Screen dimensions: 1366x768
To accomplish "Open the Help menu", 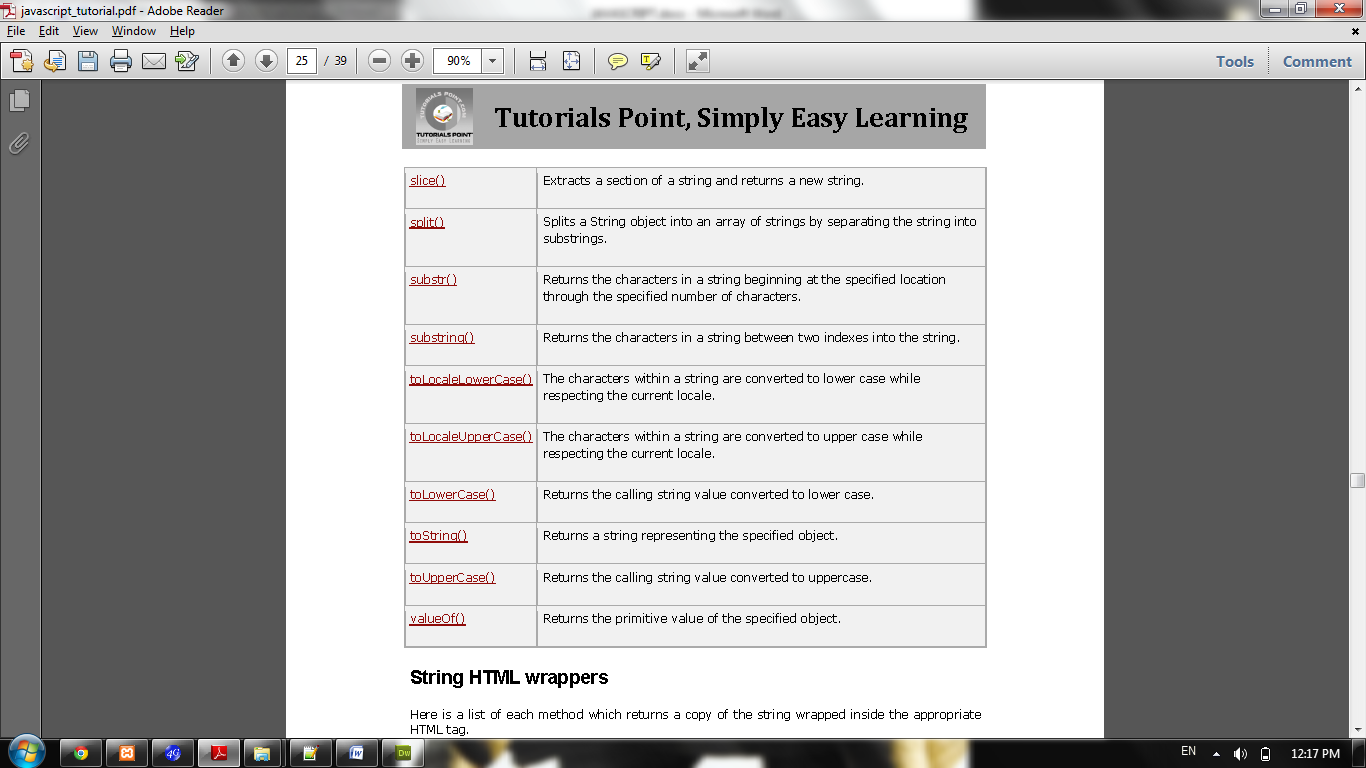I will coord(182,31).
